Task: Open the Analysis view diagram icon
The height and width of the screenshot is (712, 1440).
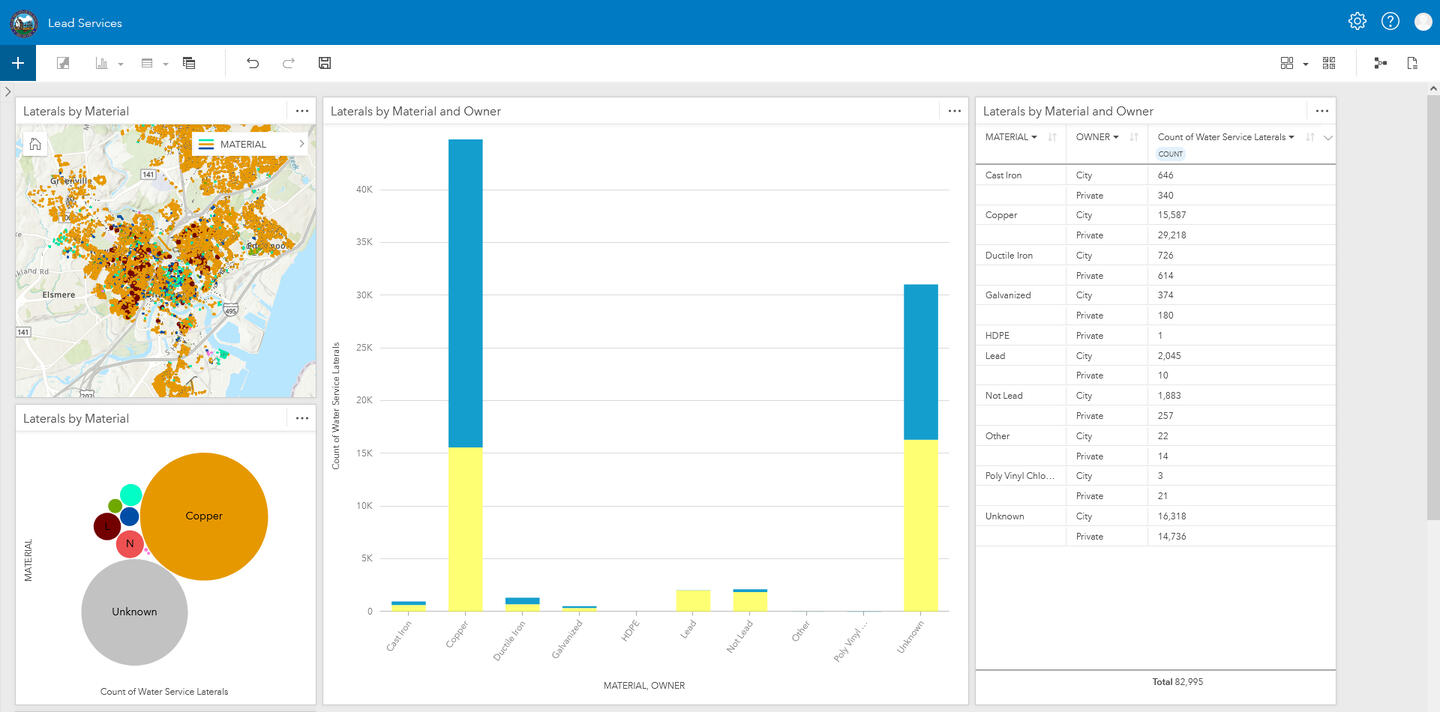Action: tap(1380, 63)
